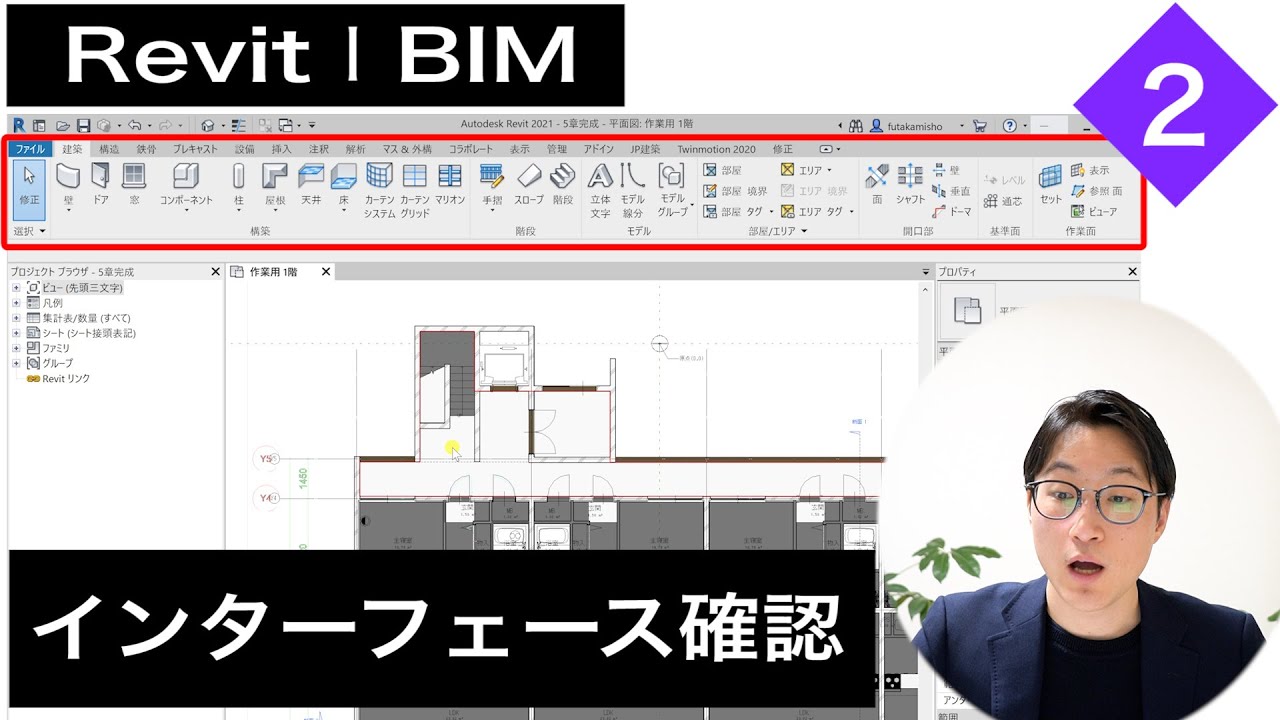Open the search binoculars icon

[x=855, y=126]
